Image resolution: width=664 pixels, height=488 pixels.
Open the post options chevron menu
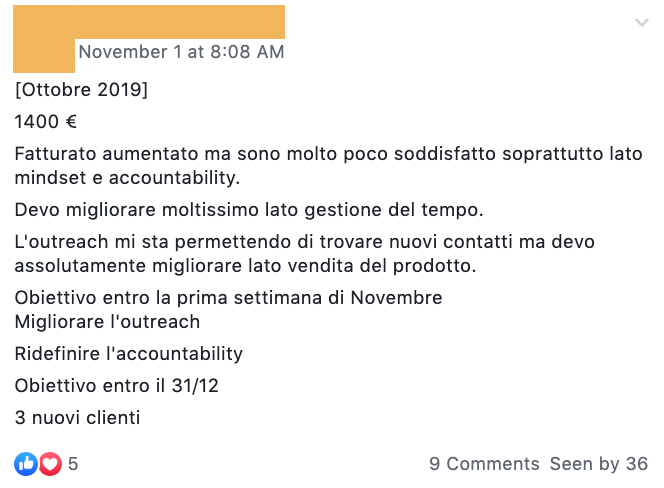(x=642, y=22)
